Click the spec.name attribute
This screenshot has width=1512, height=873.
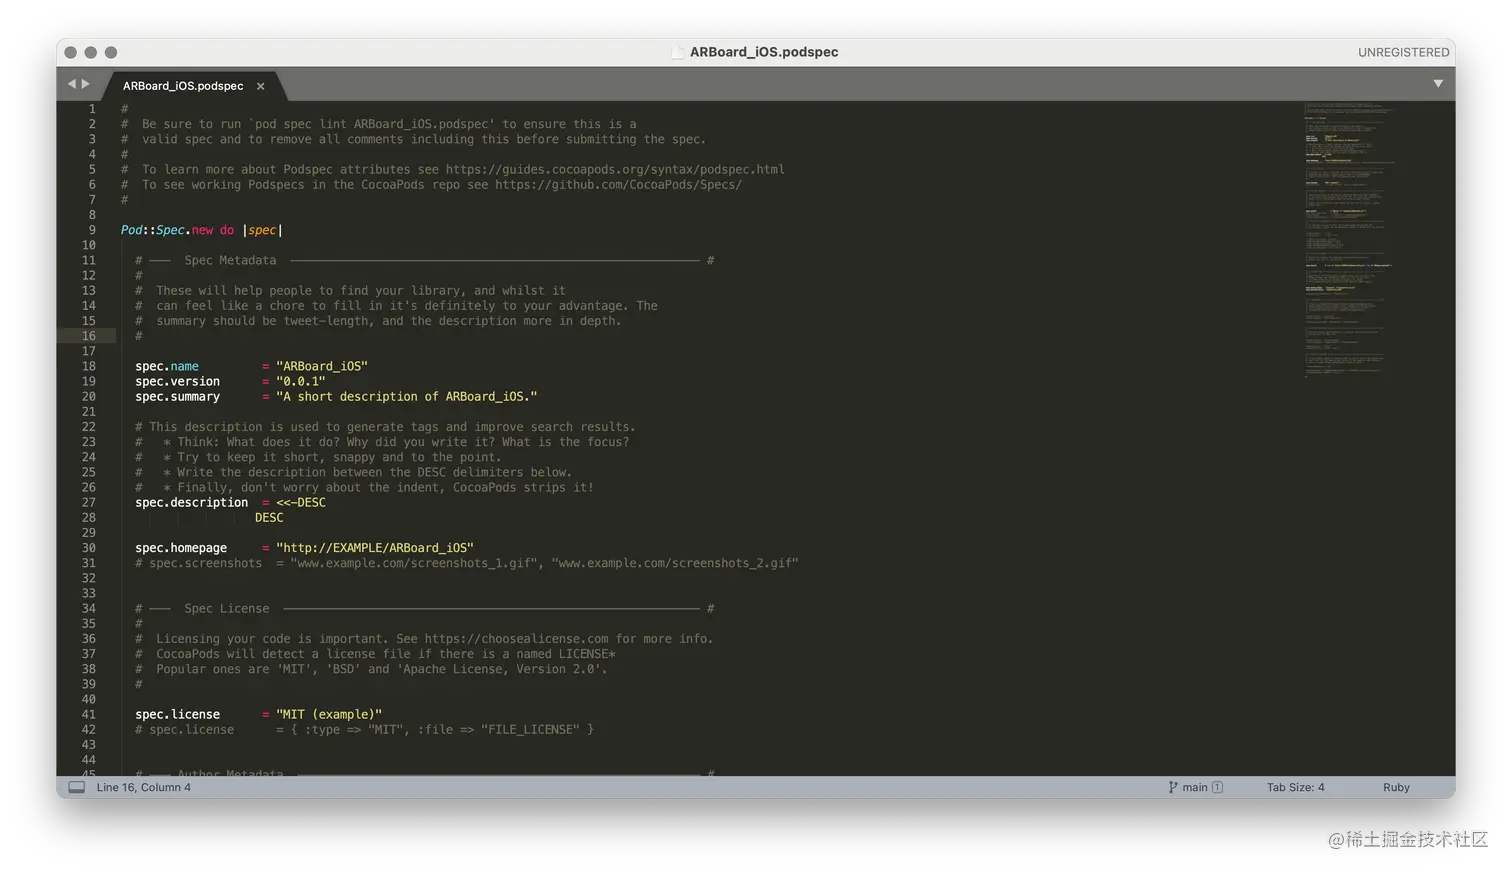[x=167, y=367]
